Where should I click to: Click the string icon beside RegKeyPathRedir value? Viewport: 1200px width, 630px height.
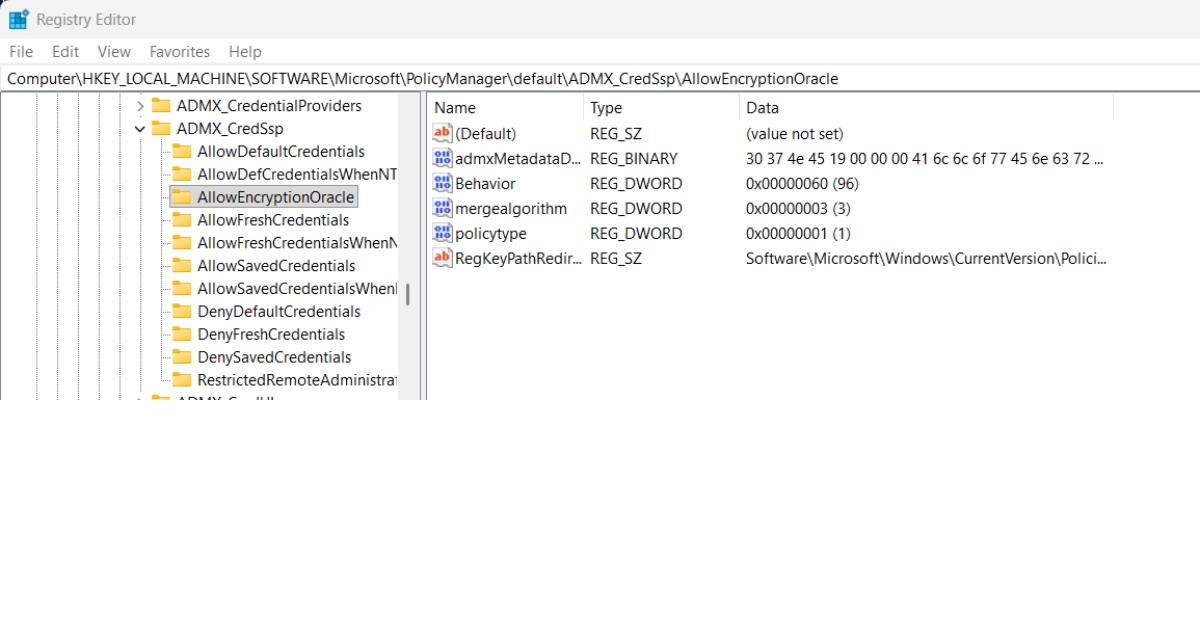[442, 258]
